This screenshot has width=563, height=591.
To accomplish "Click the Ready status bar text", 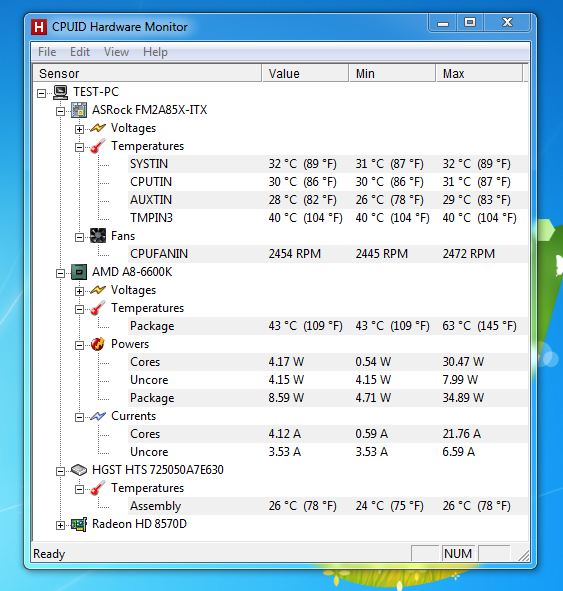I will point(49,554).
